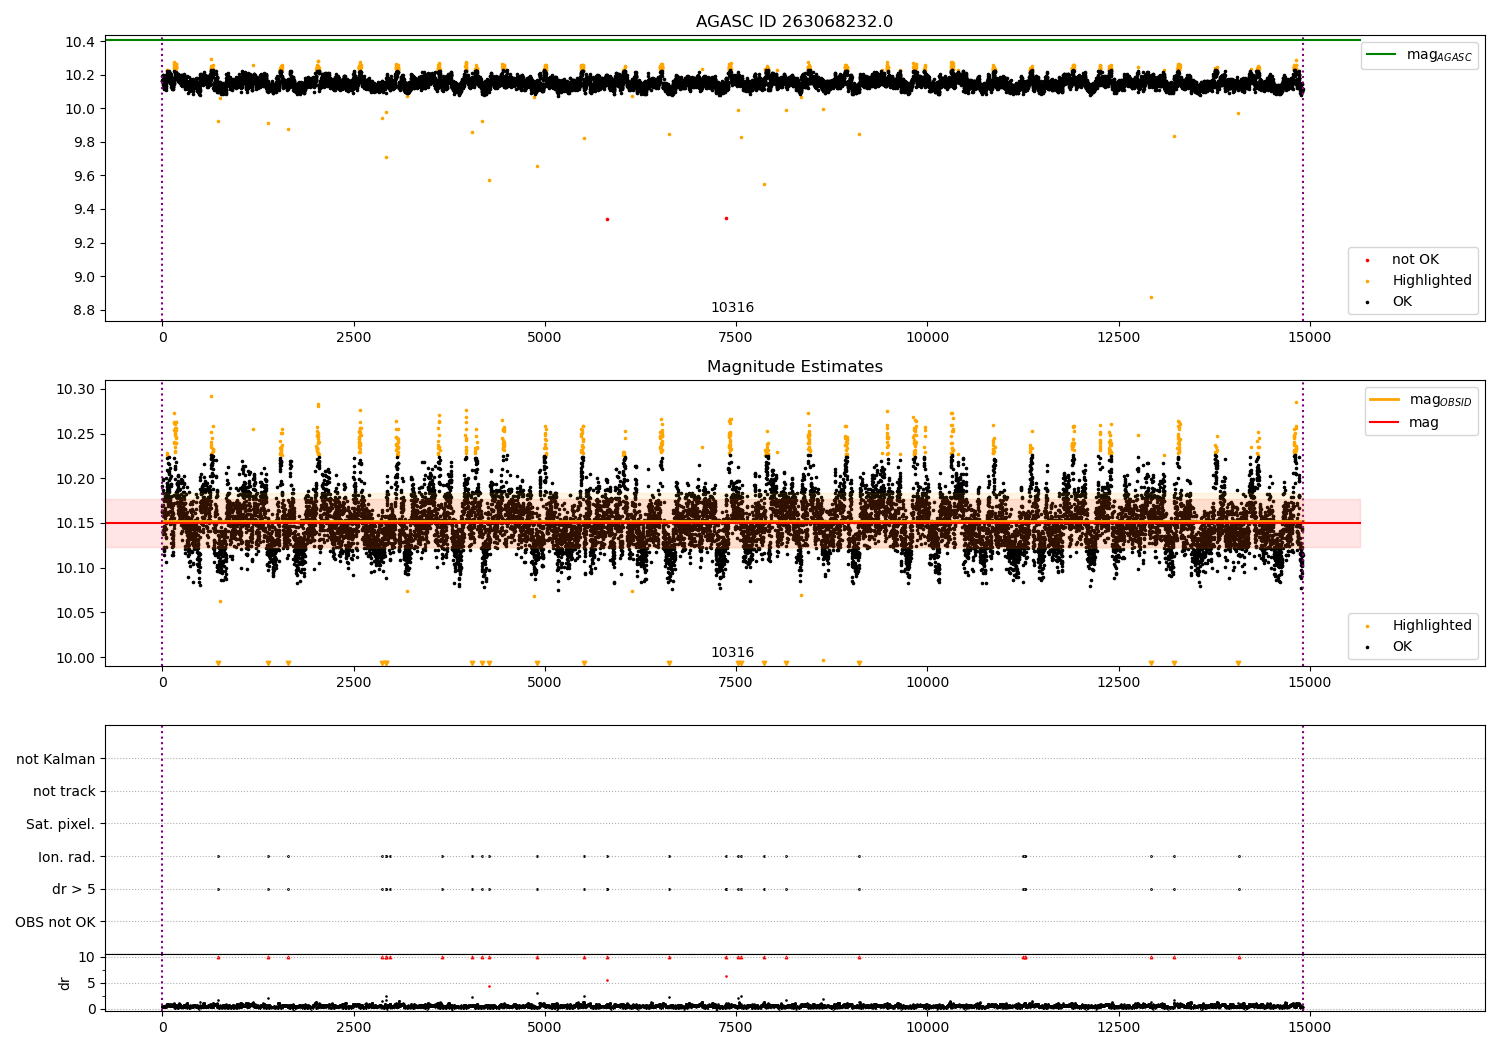Click the 'dr > 5' row label

coord(73,889)
